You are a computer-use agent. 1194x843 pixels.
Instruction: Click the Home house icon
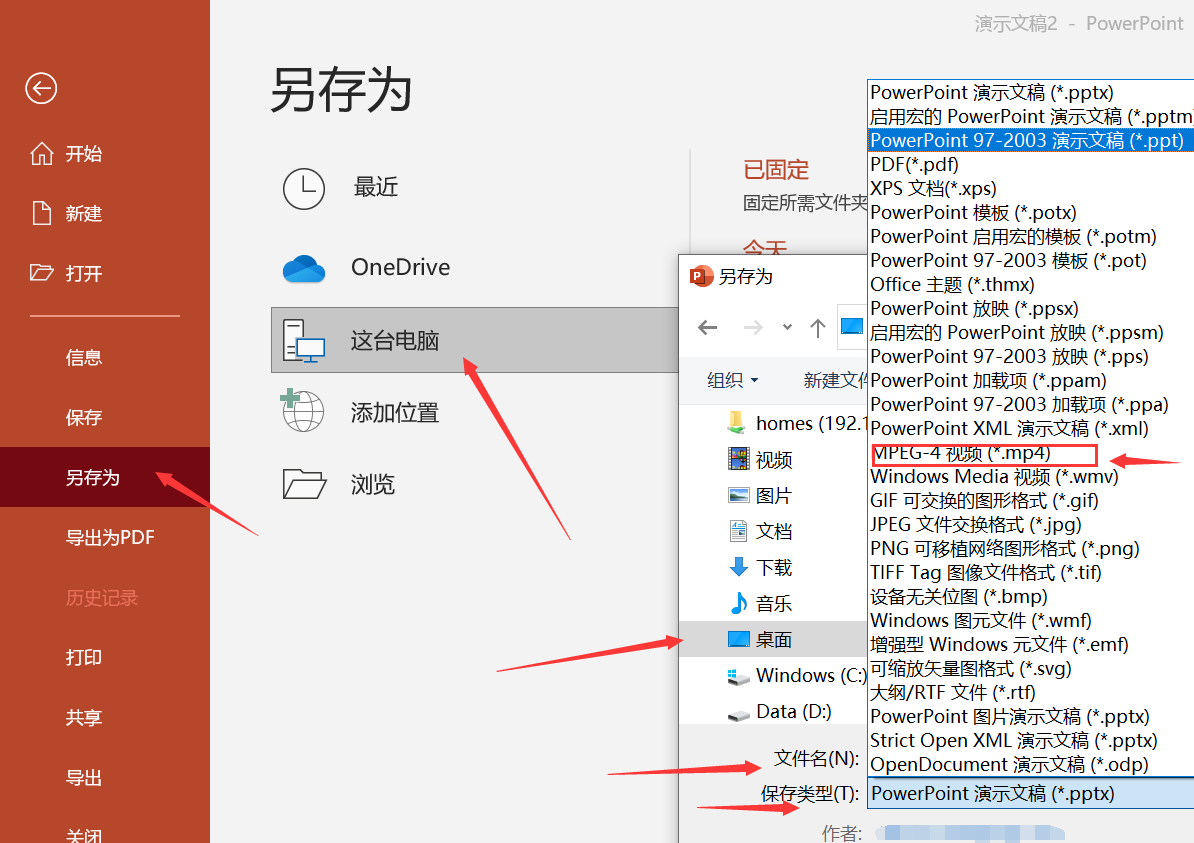click(42, 153)
